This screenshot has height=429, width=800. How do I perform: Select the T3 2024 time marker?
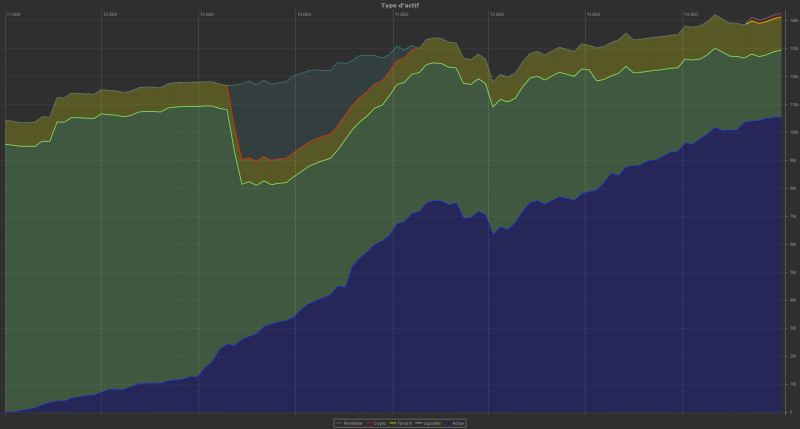pyautogui.click(x=206, y=15)
